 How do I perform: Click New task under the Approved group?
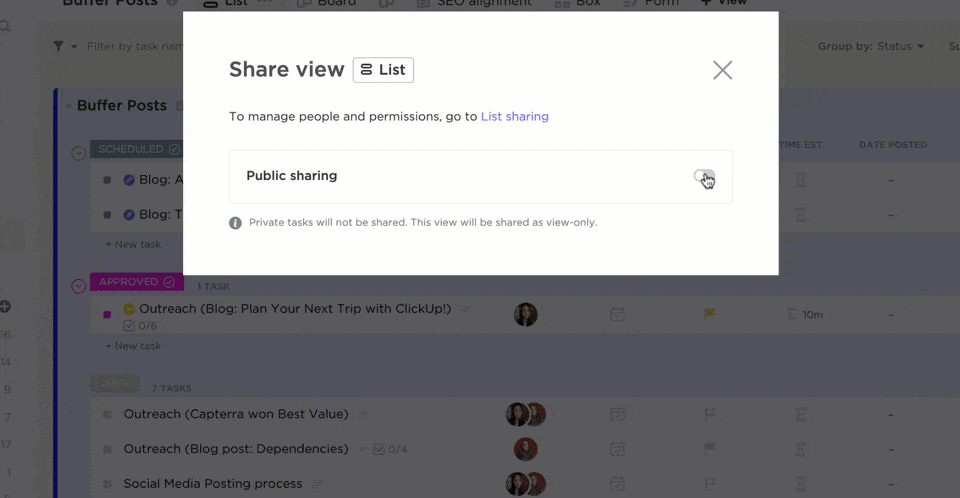point(137,346)
